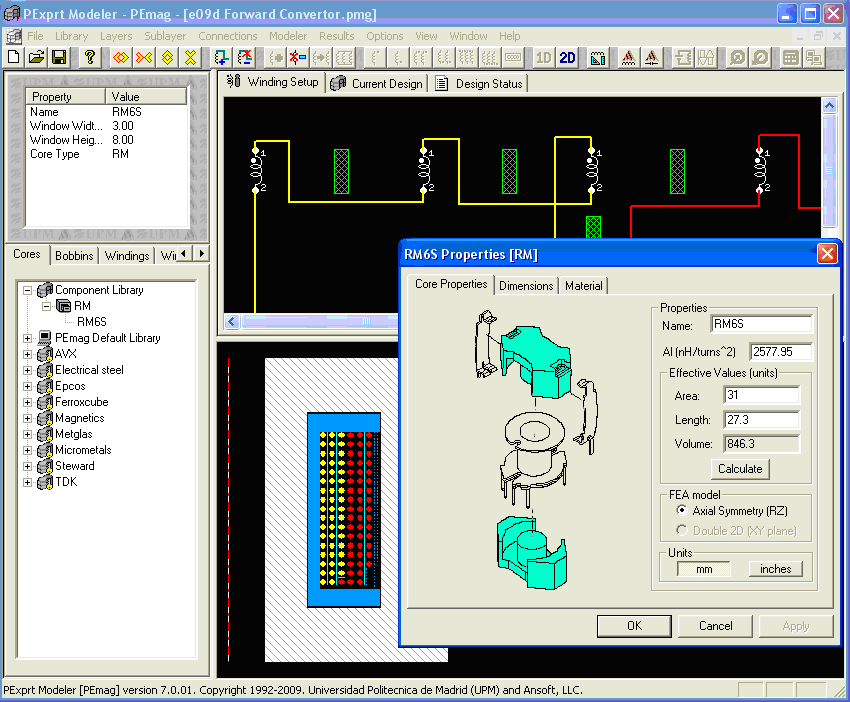Click the grayed coil with arrow toolbar icon

[x=321, y=57]
